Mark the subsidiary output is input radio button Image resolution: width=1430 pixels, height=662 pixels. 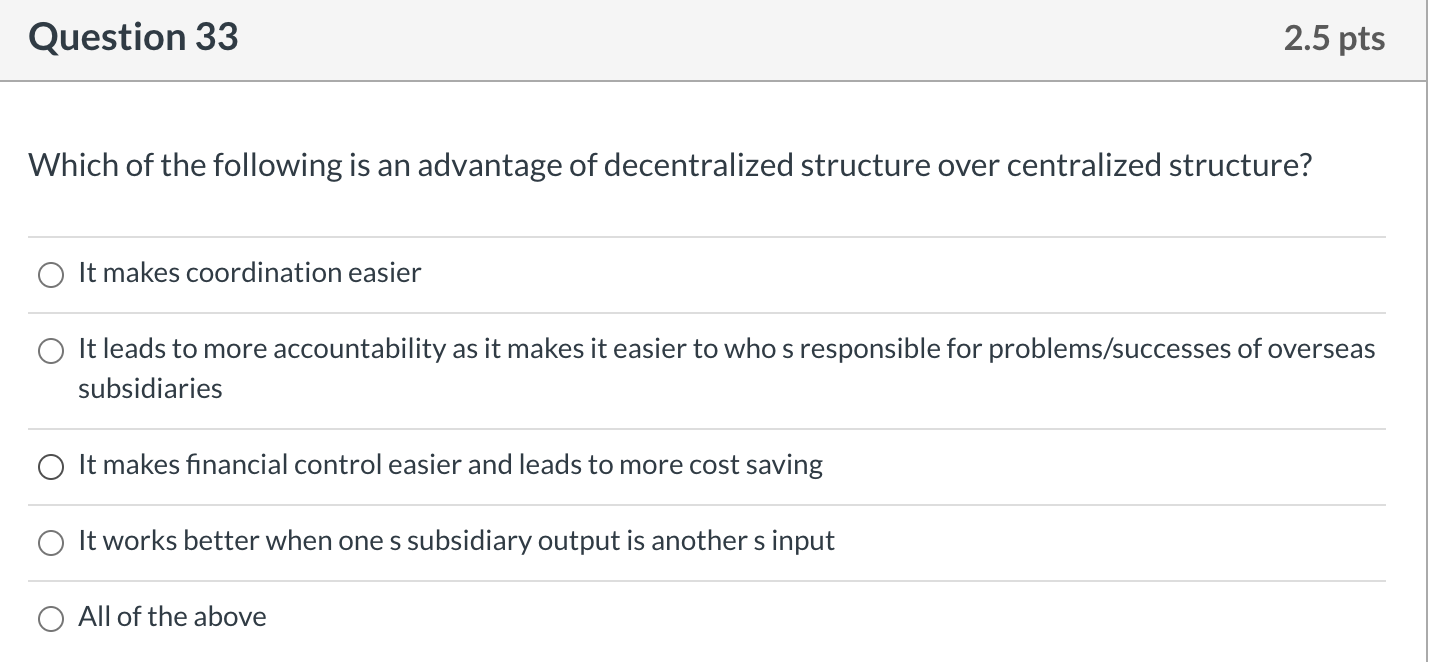pos(51,543)
